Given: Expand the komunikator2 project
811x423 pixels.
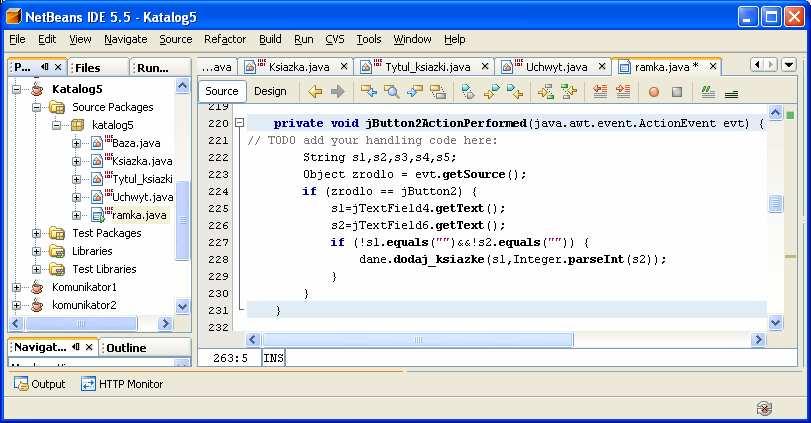Looking at the screenshot, I should [x=17, y=305].
